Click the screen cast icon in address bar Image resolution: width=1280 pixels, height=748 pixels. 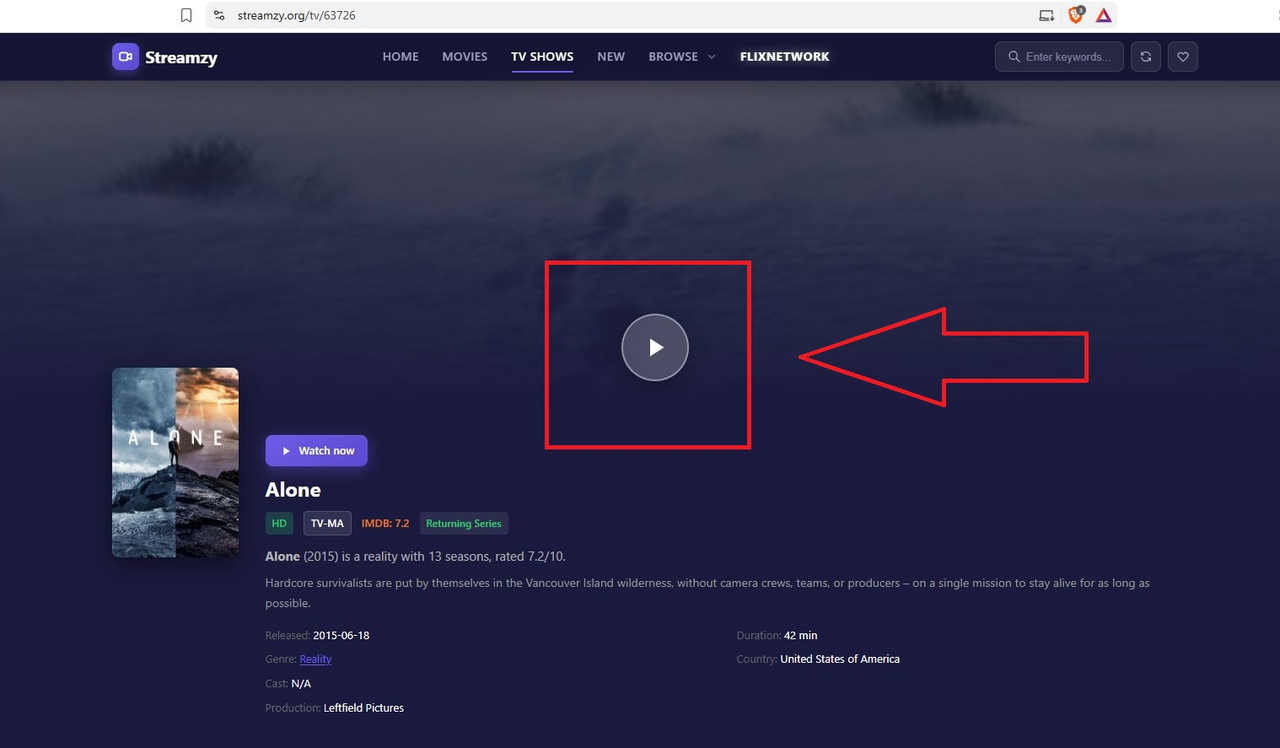[x=1047, y=15]
